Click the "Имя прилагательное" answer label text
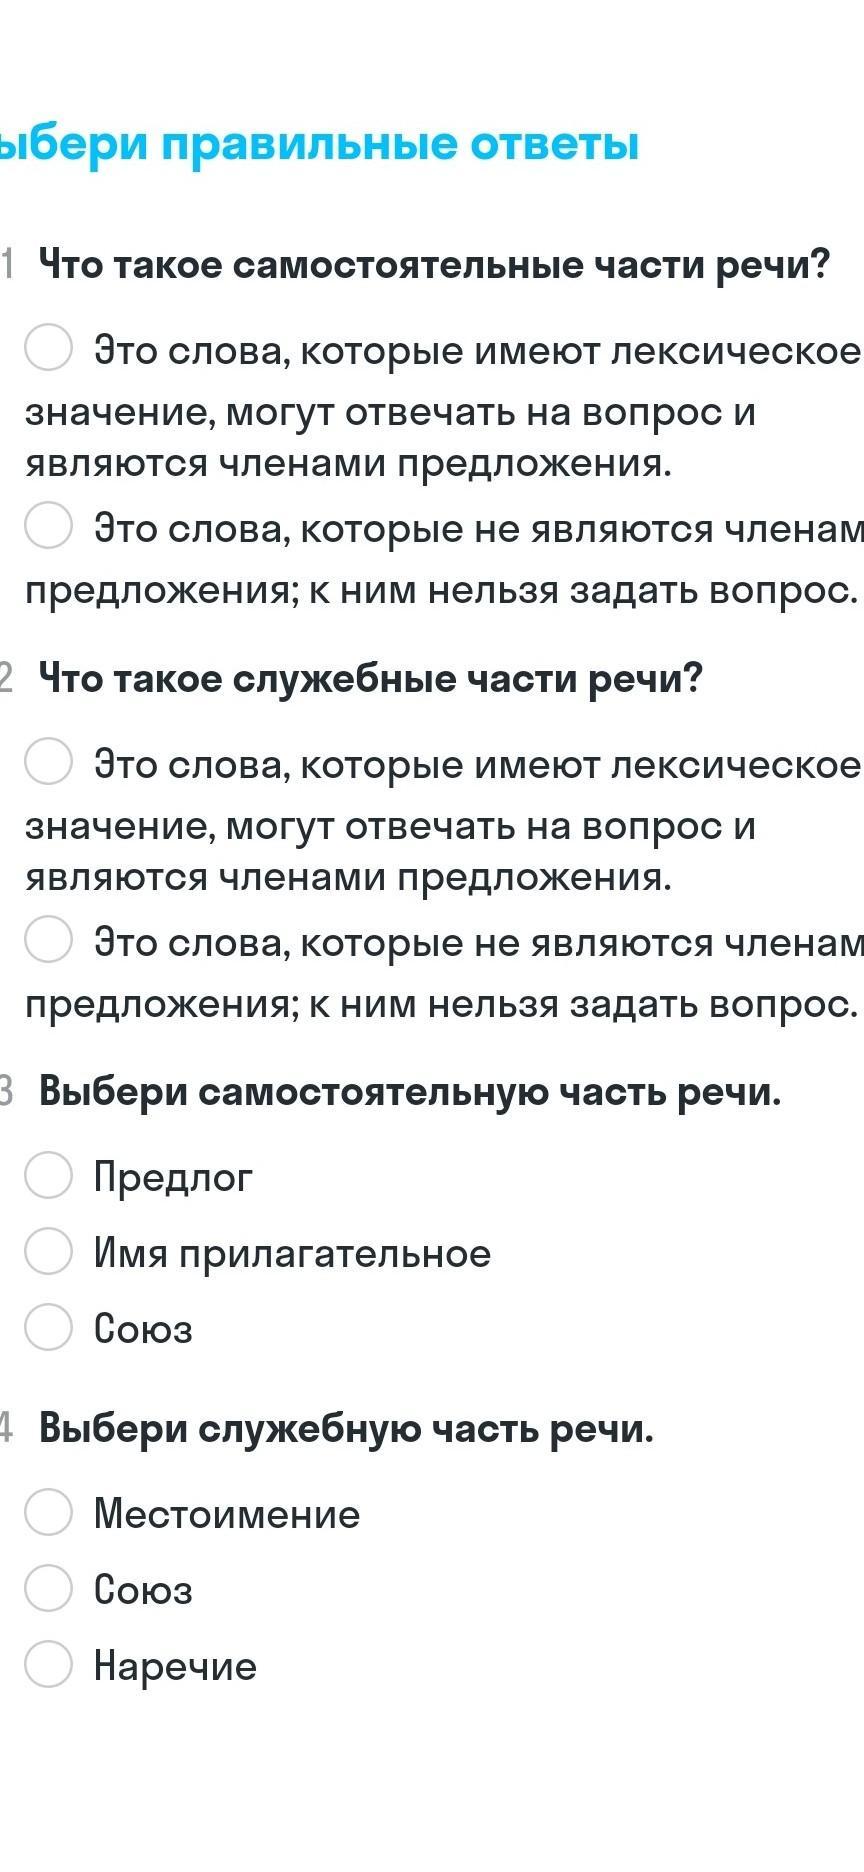864x1872 pixels. click(292, 1254)
